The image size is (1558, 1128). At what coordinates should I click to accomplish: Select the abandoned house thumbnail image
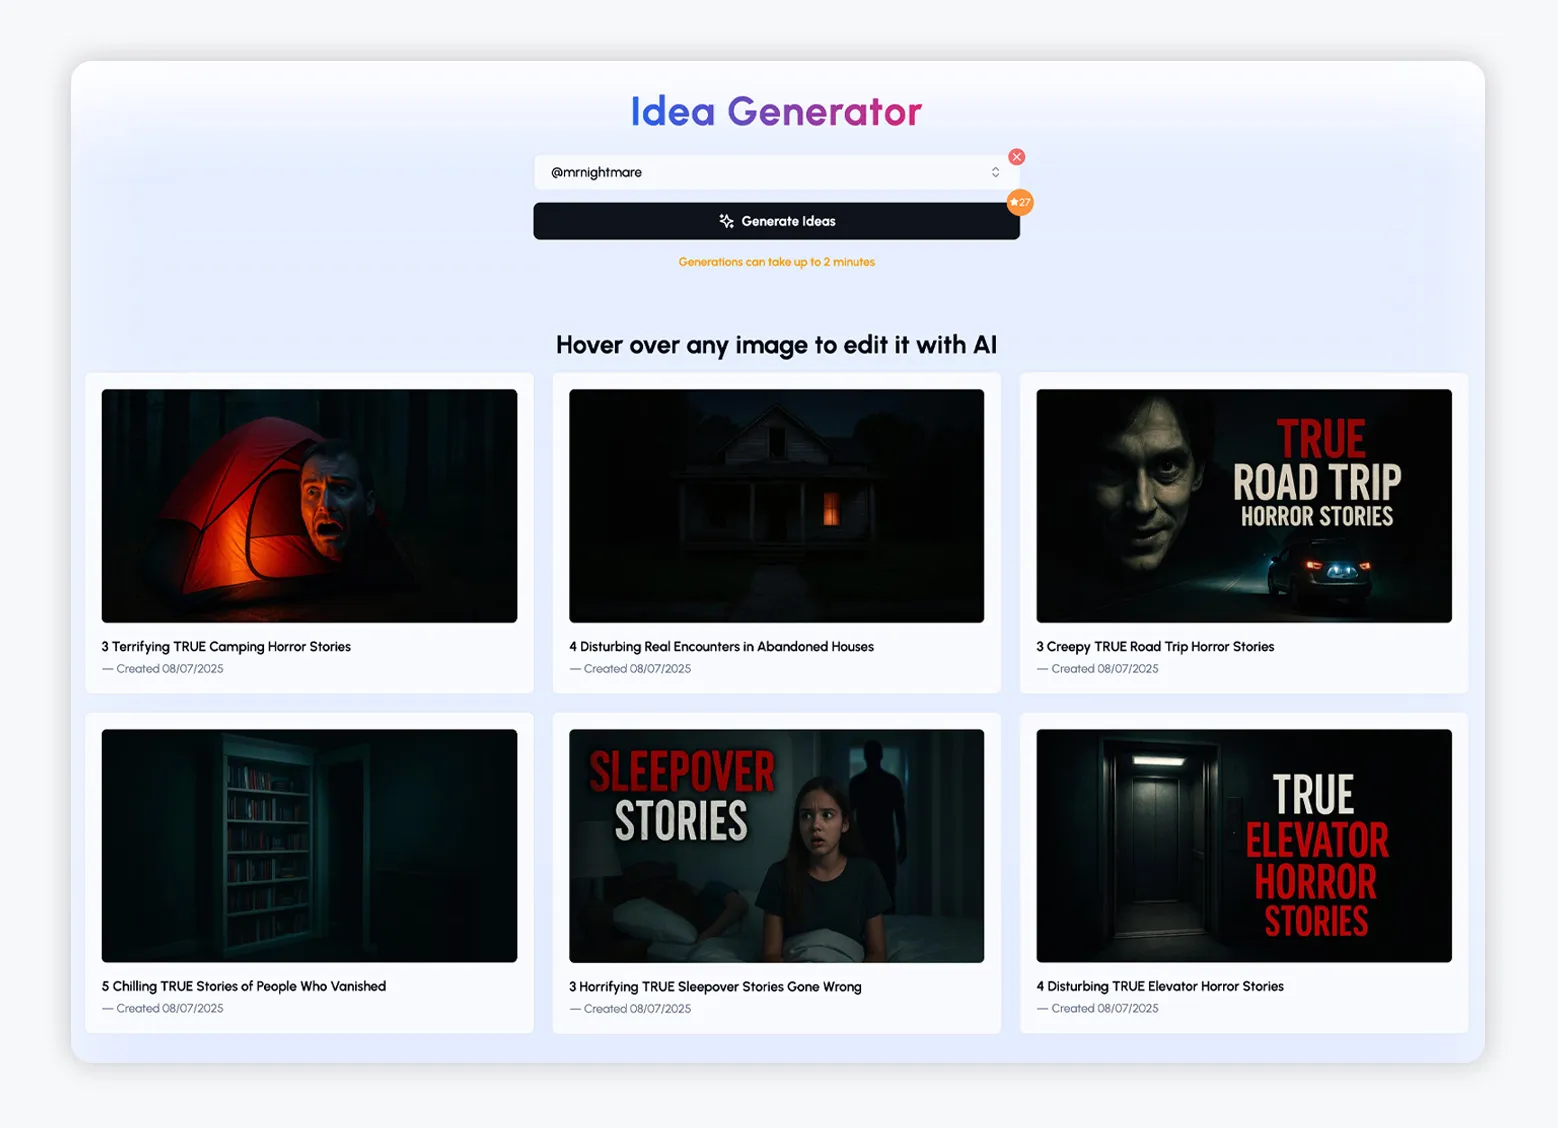tap(776, 506)
